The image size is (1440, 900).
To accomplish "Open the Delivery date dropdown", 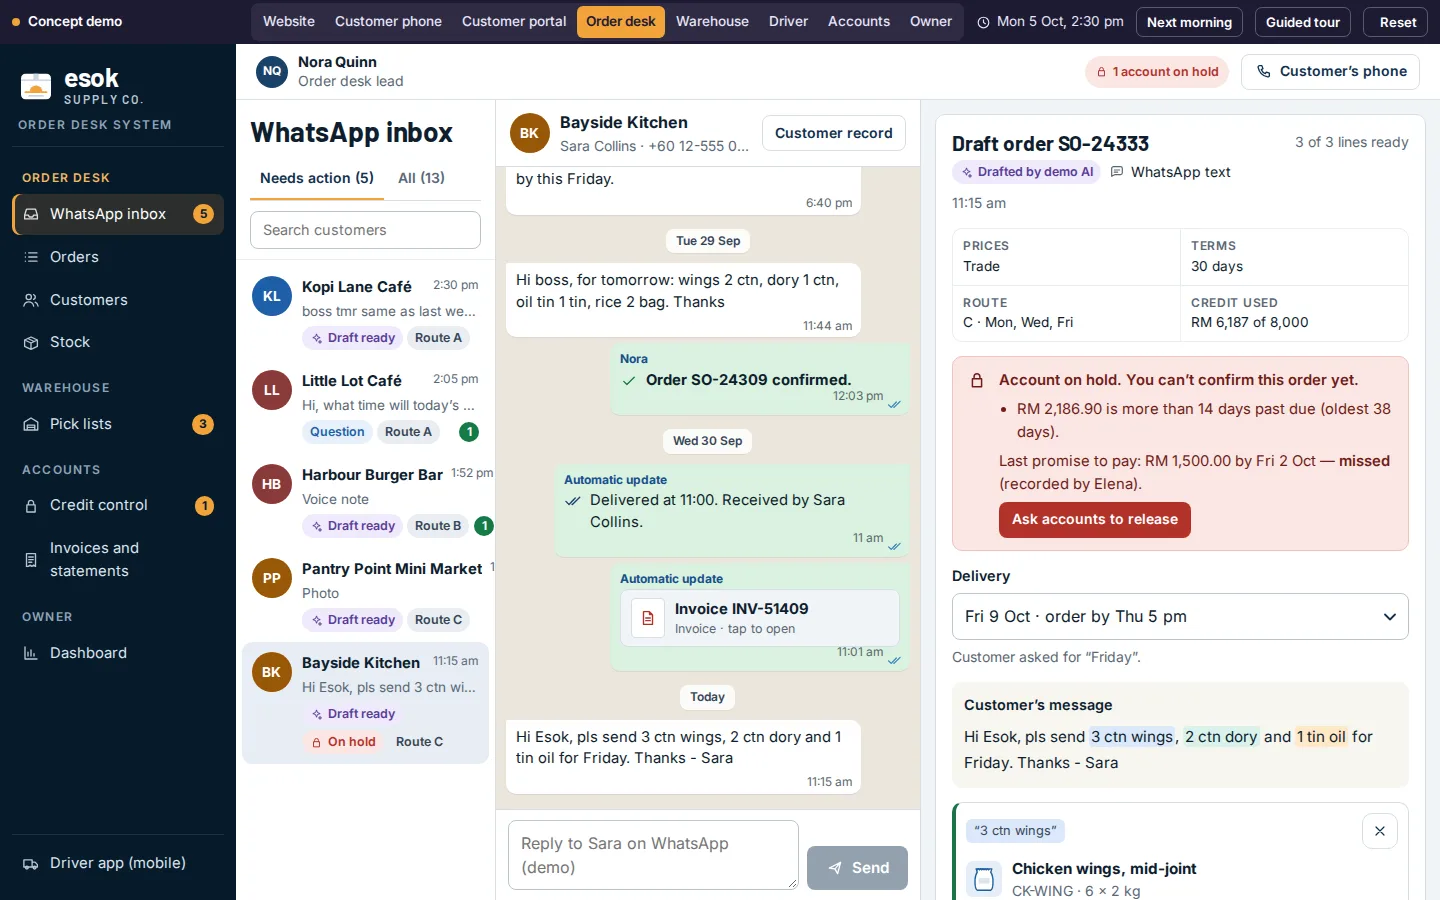I will (x=1180, y=617).
